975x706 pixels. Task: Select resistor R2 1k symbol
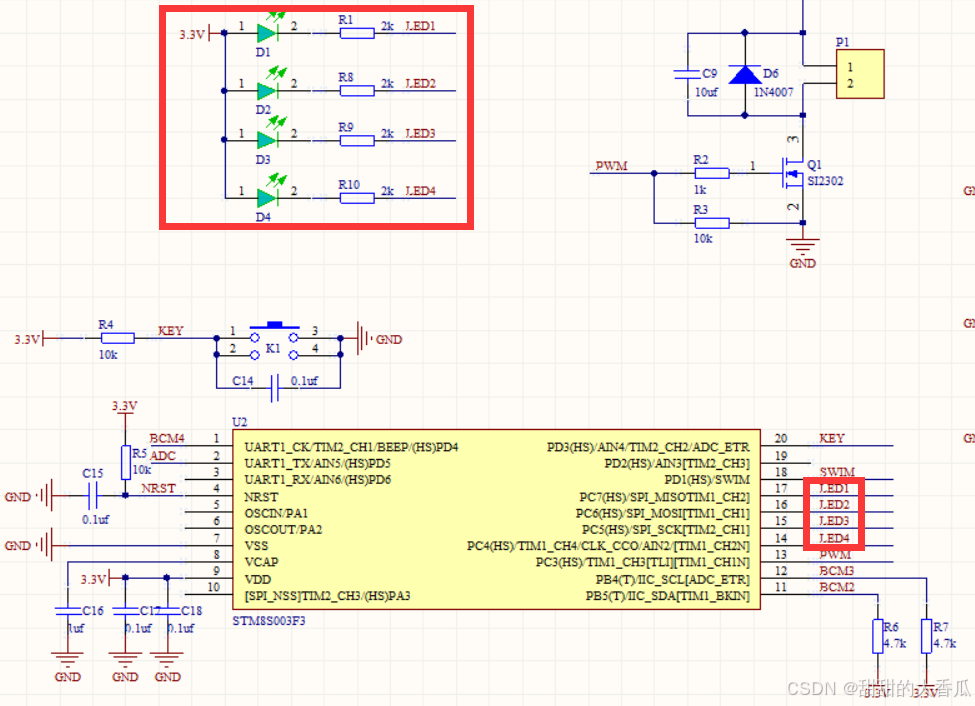click(x=712, y=173)
